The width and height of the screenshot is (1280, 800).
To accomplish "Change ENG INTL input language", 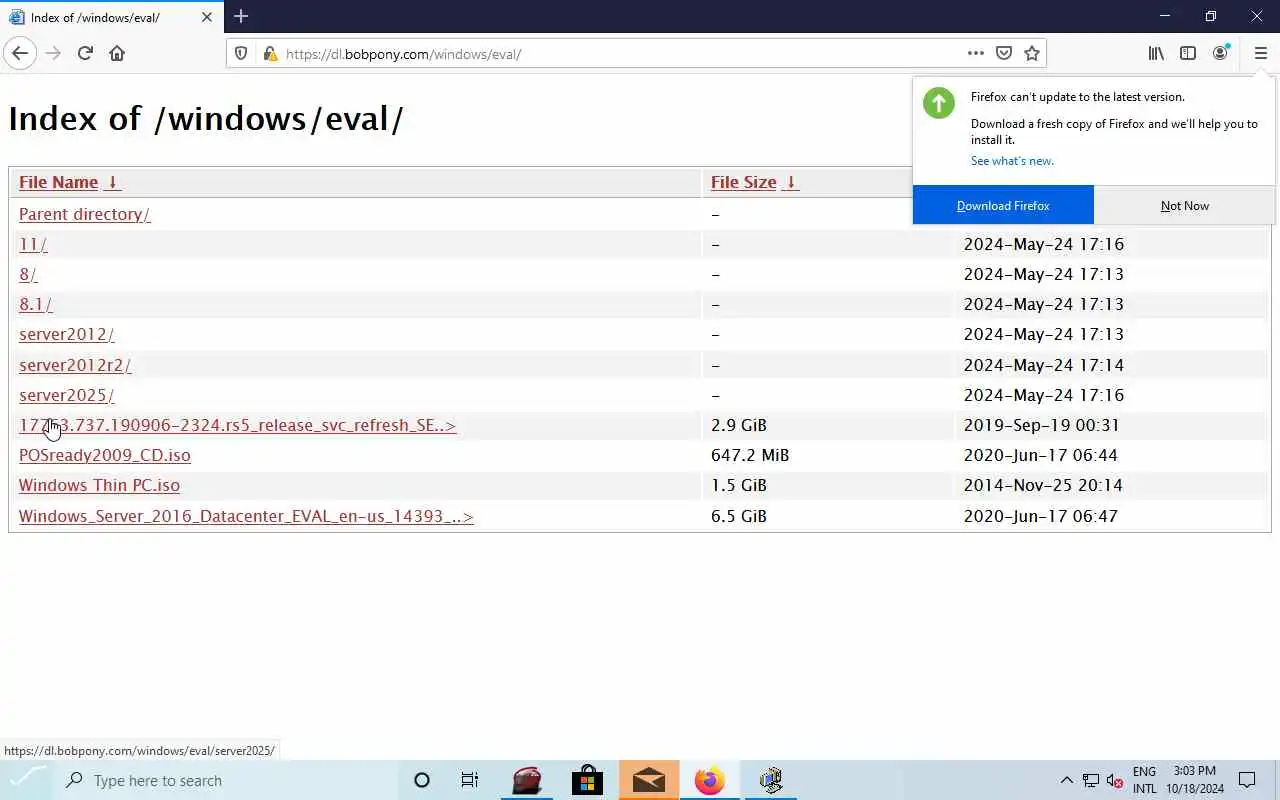I will coord(1145,780).
